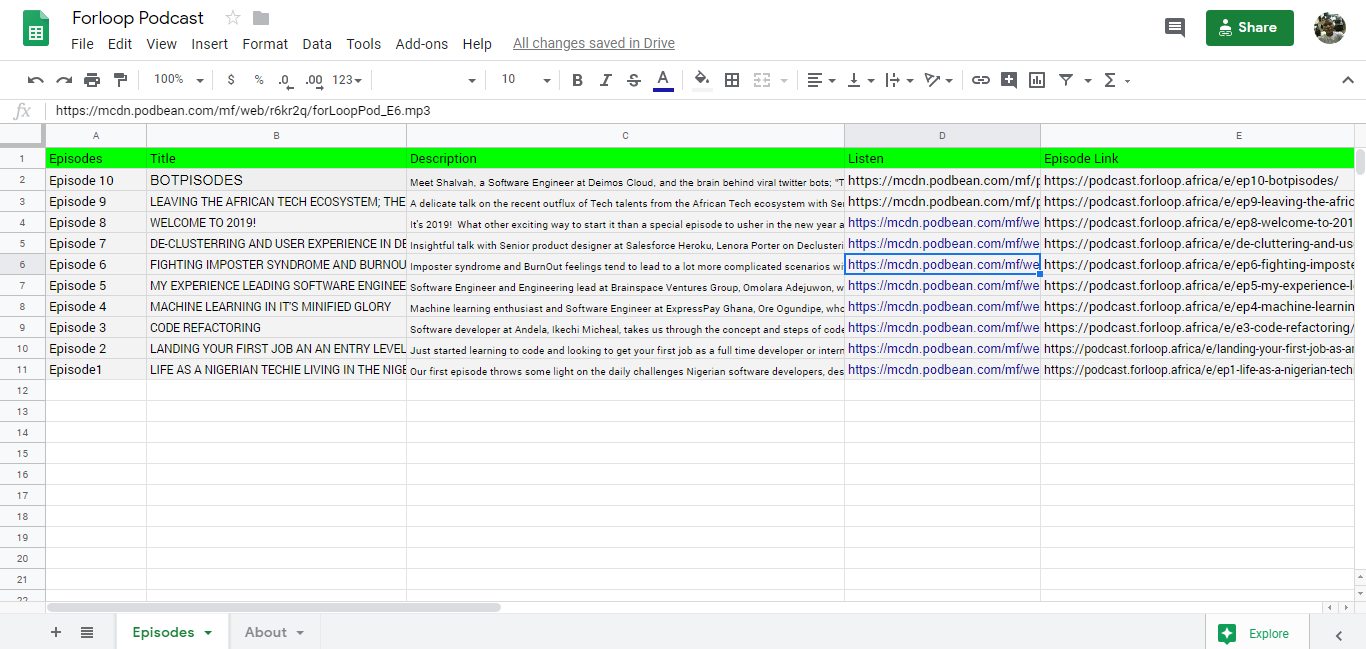Click the Create a filter icon
Screen dimensions: 1366x649
(1066, 80)
